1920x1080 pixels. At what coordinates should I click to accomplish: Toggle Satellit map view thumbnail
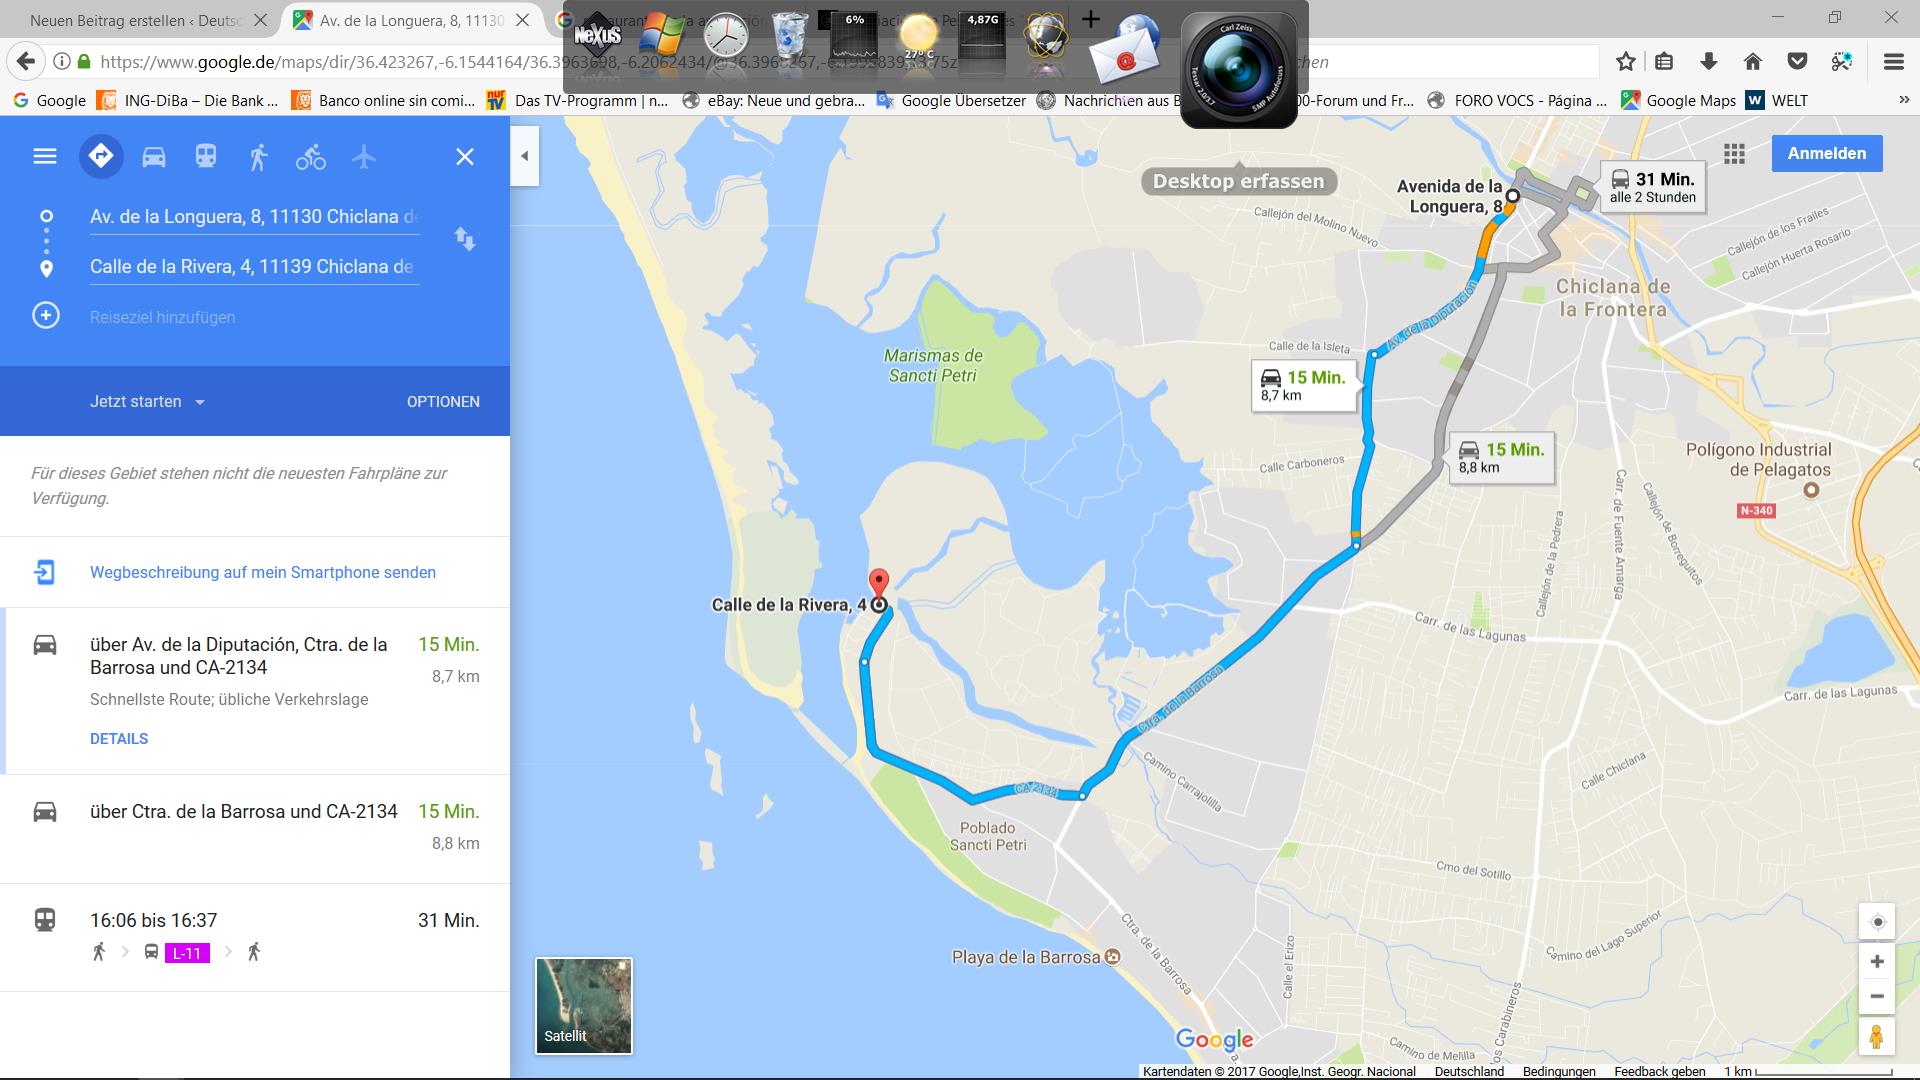584,1006
